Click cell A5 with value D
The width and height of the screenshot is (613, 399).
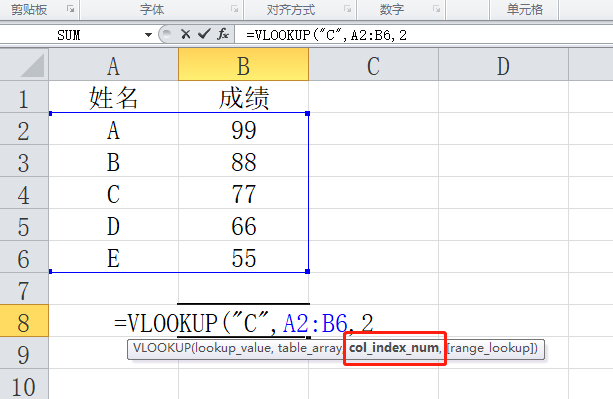point(113,225)
